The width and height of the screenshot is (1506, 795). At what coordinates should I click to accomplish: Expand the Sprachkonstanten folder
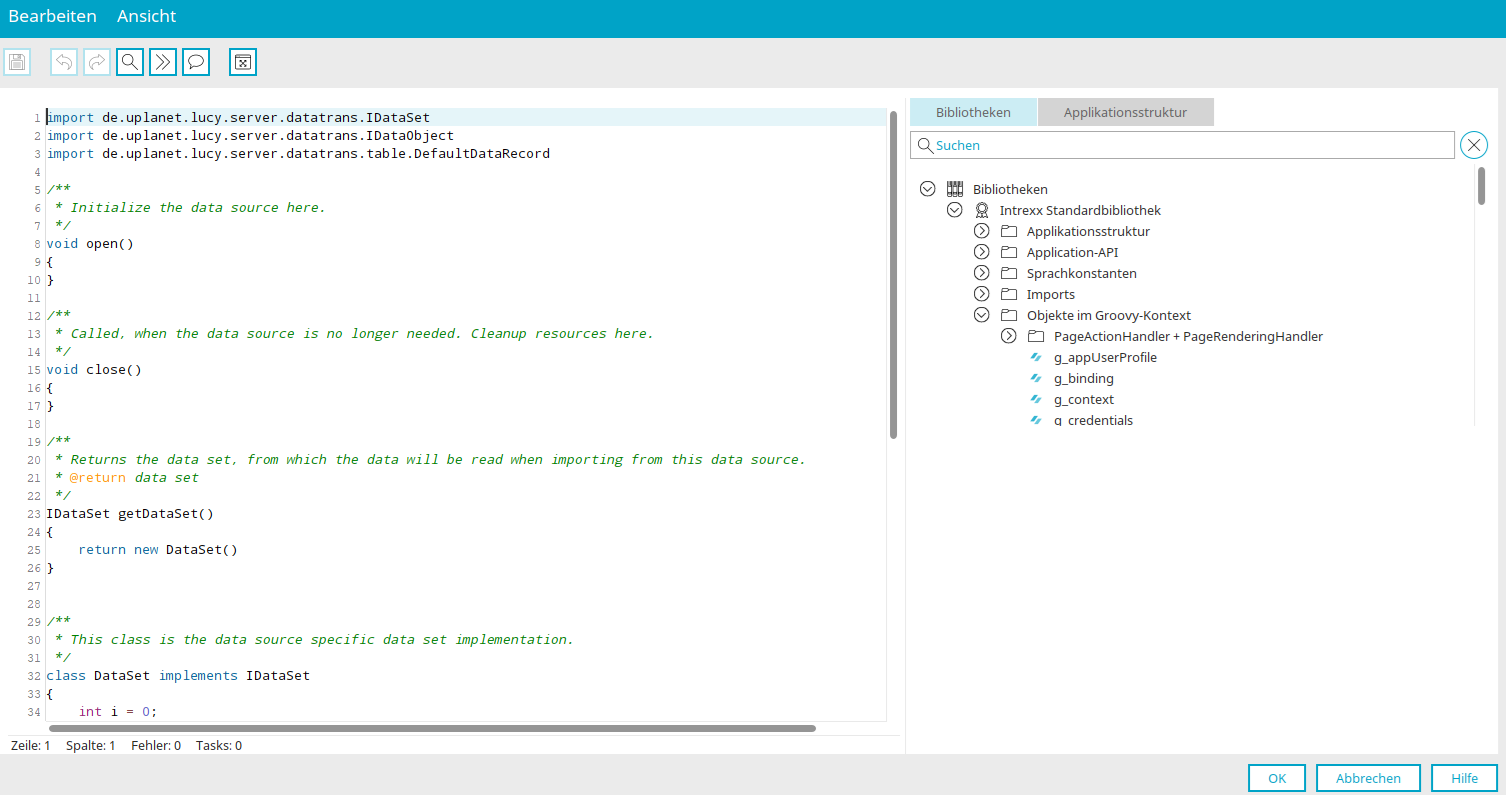pyautogui.click(x=981, y=273)
